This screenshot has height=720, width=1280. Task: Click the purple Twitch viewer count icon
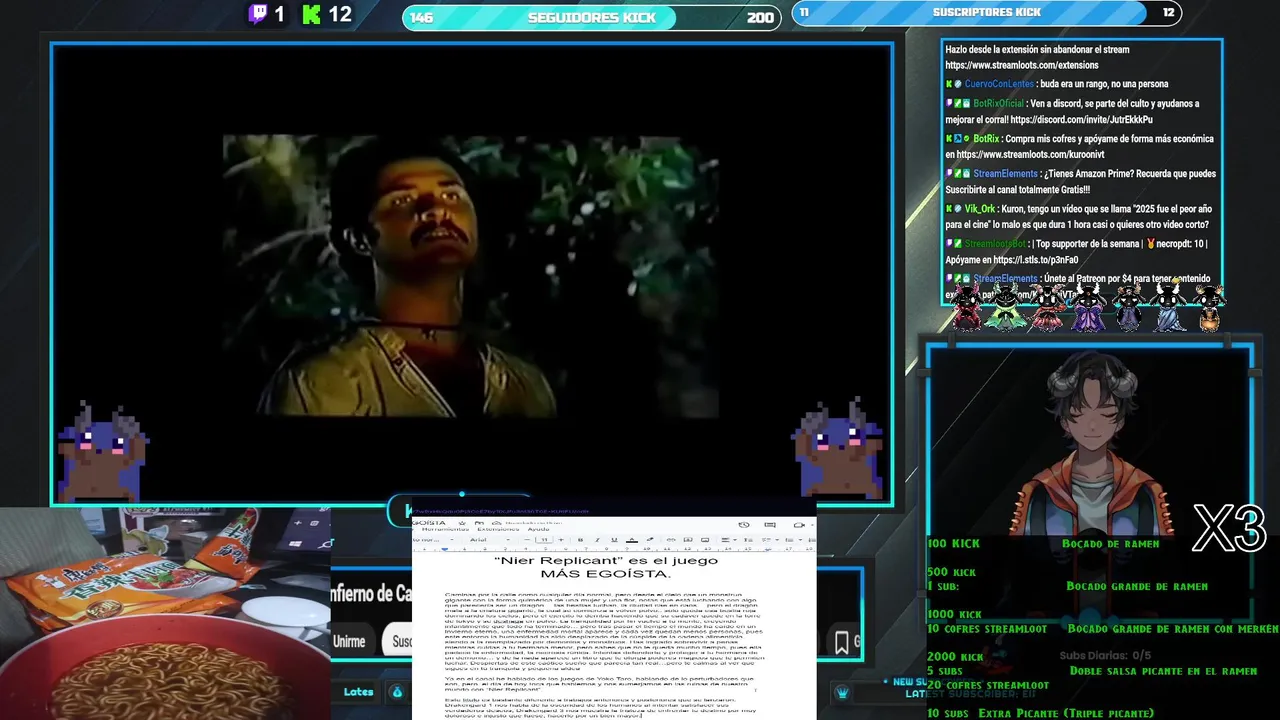click(258, 14)
